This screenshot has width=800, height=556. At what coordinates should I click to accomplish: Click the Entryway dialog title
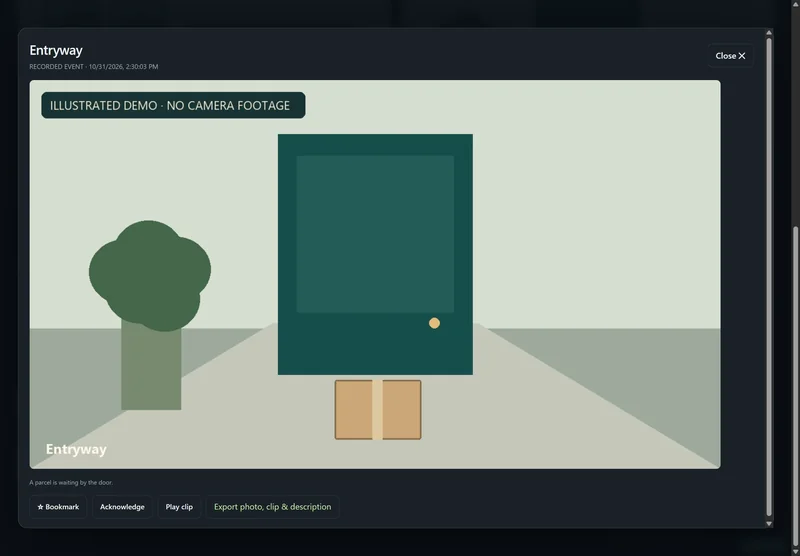pyautogui.click(x=56, y=50)
